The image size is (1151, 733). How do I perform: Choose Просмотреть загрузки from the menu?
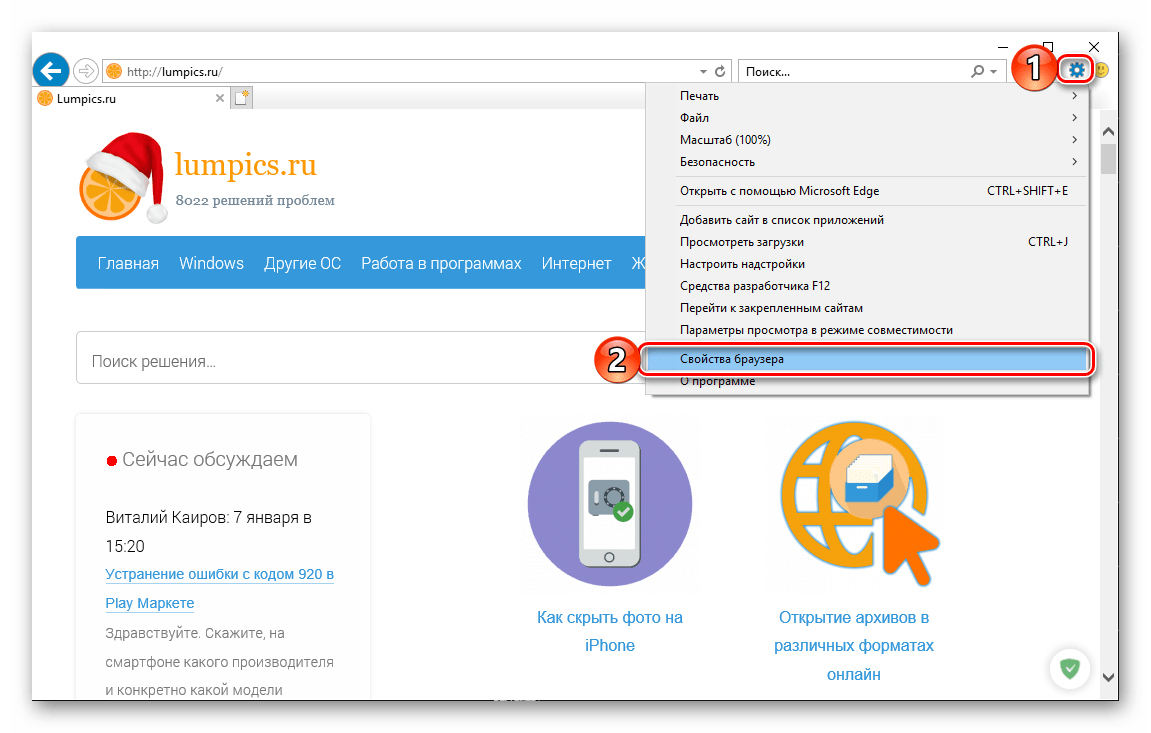(741, 242)
